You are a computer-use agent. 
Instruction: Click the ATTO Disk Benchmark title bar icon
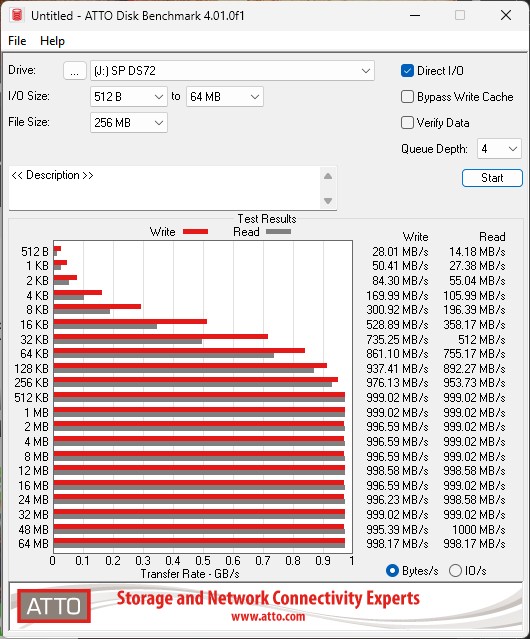coord(16,15)
